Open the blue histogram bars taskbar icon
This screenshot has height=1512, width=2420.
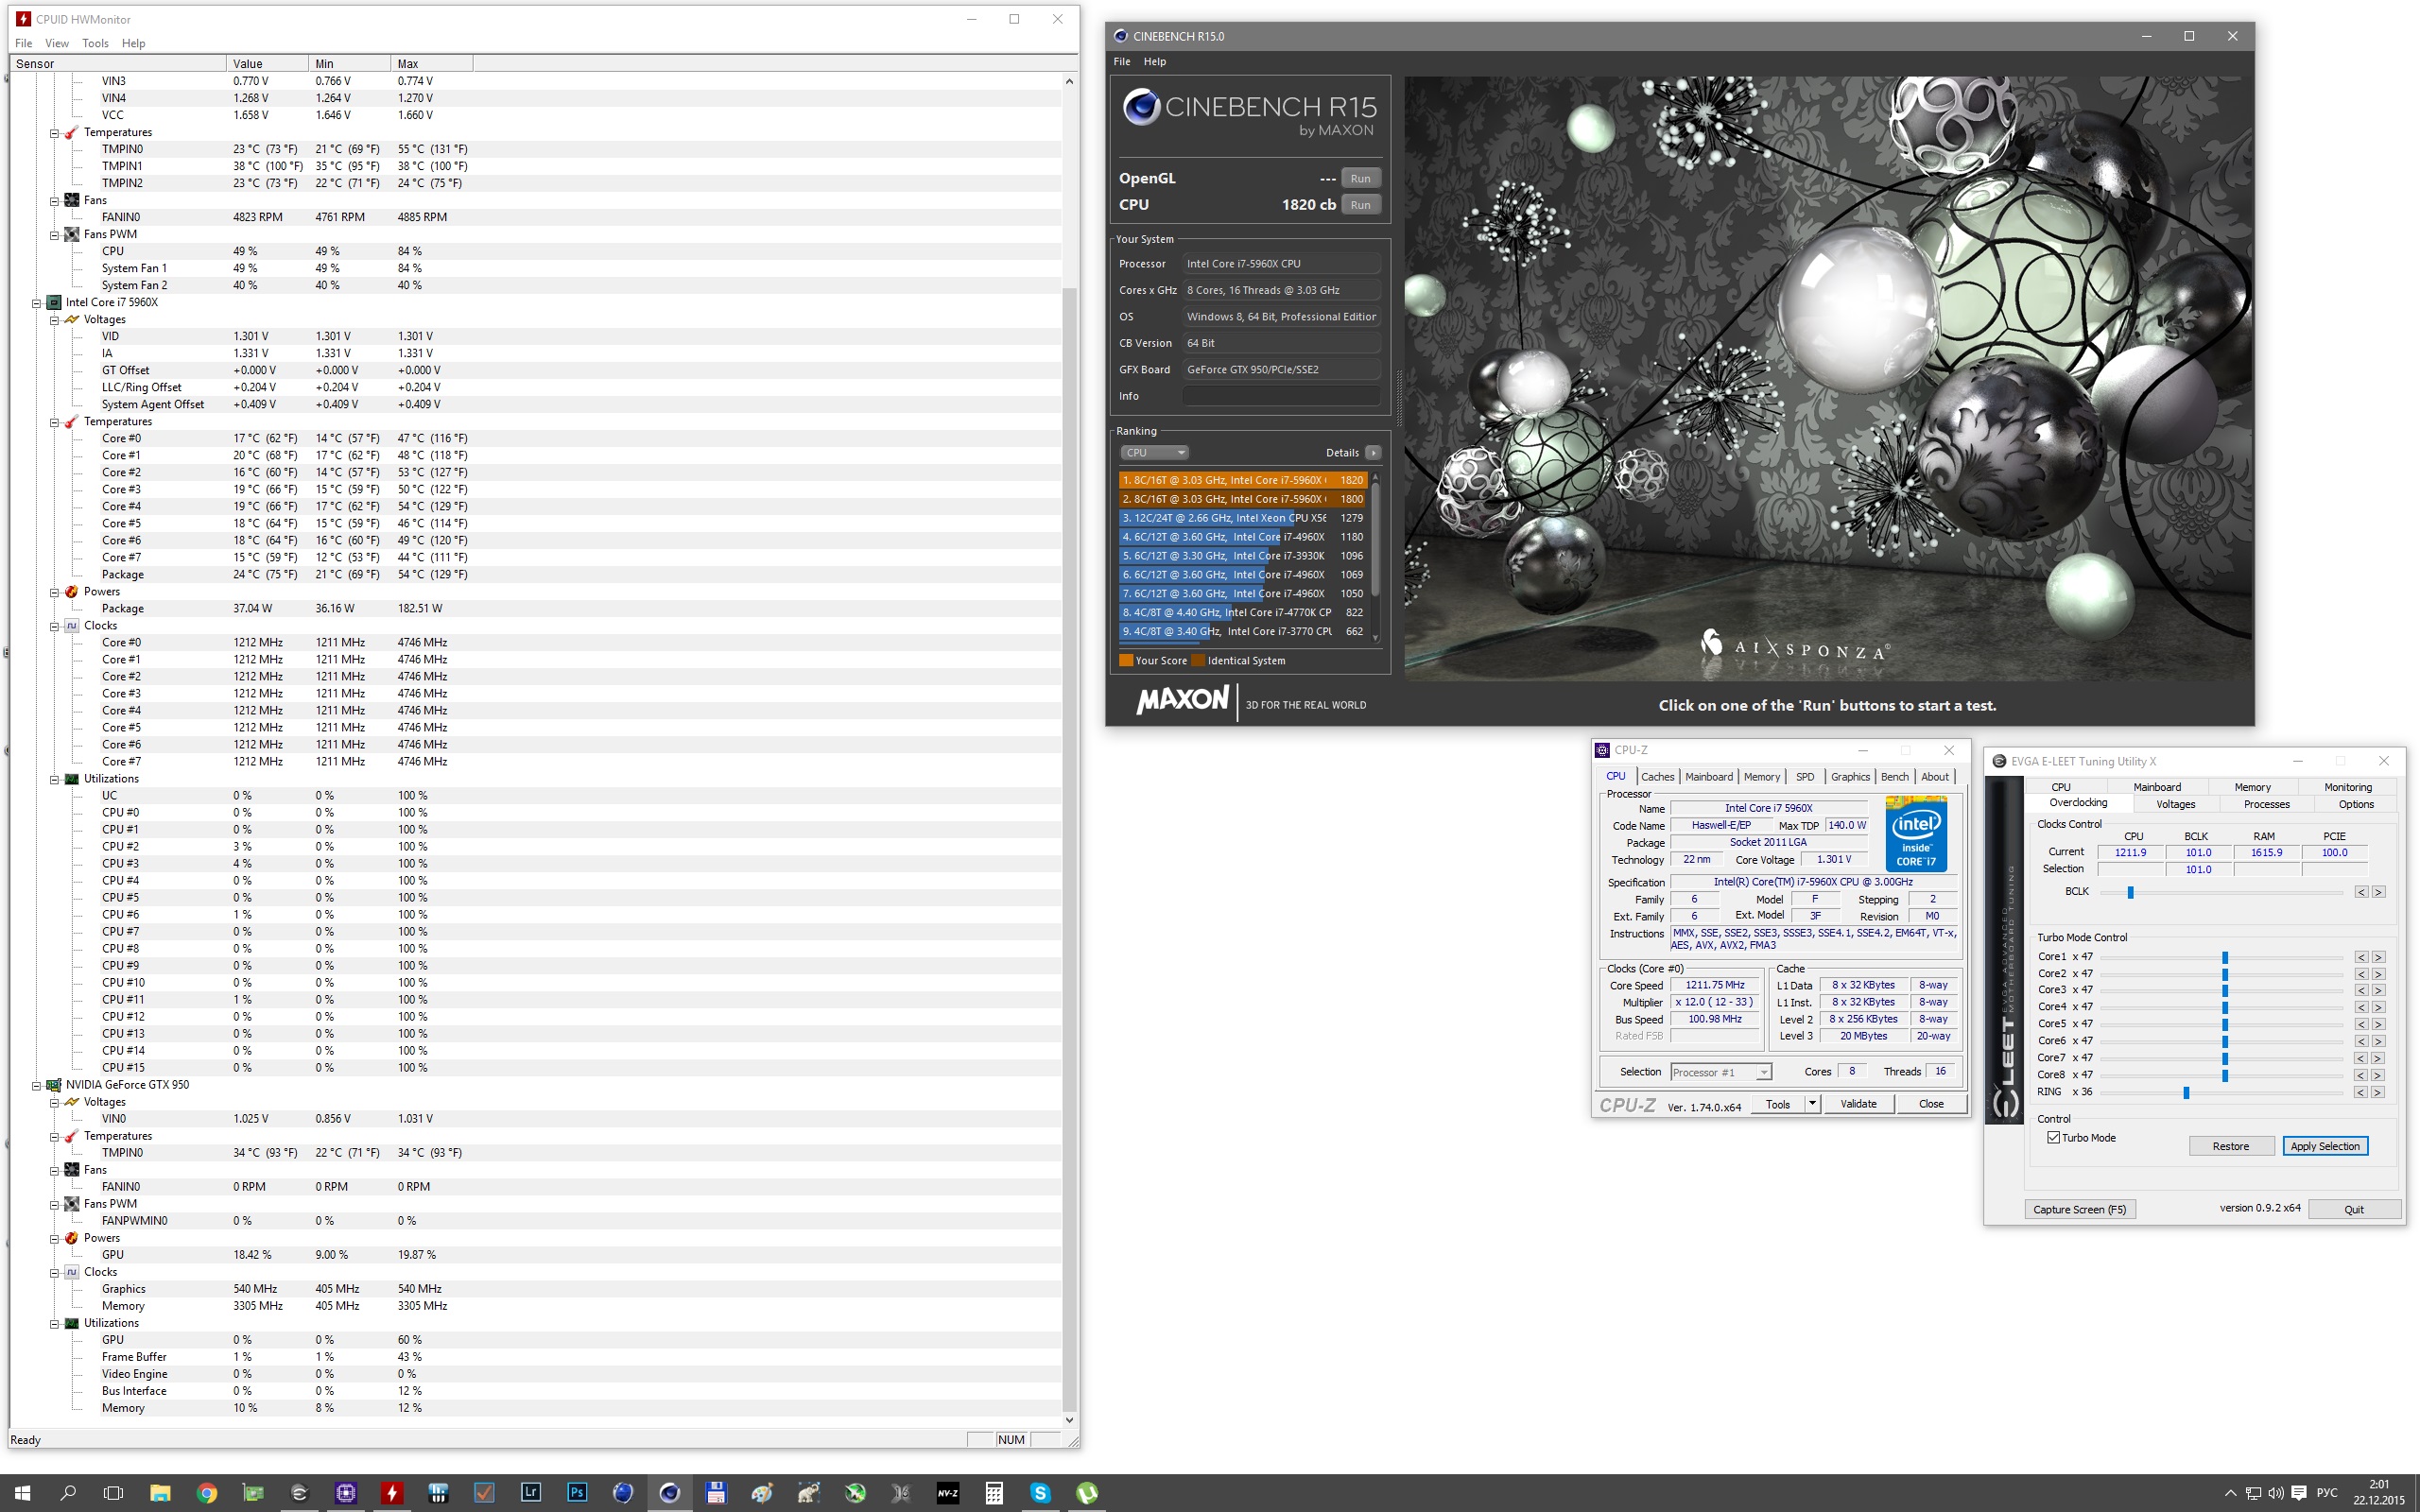click(x=438, y=1493)
